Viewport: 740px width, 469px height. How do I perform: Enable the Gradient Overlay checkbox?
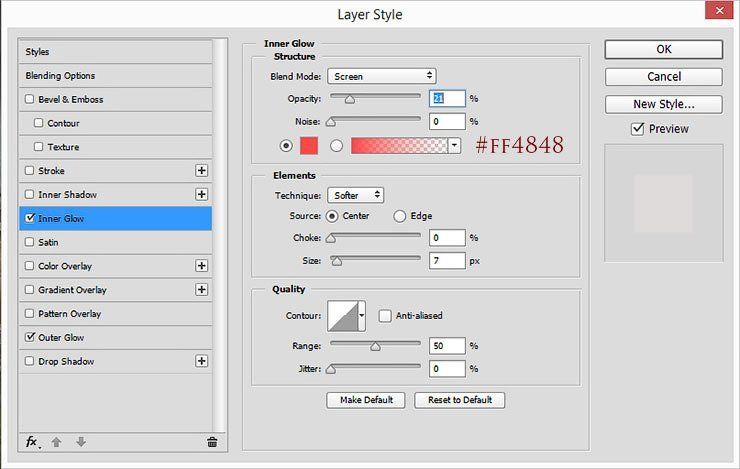click(30, 290)
